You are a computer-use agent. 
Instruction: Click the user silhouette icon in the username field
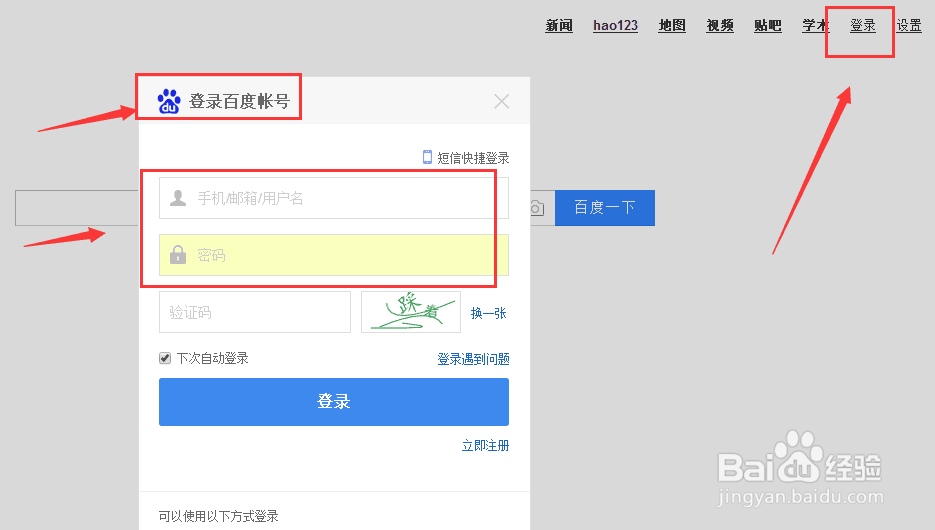[x=178, y=197]
